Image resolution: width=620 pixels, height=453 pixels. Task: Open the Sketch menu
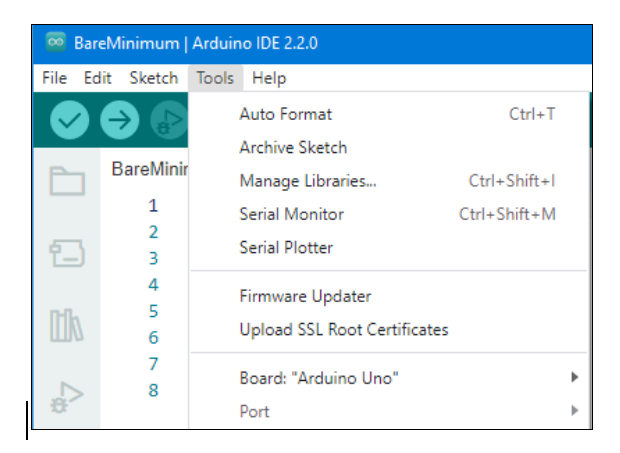pos(154,78)
